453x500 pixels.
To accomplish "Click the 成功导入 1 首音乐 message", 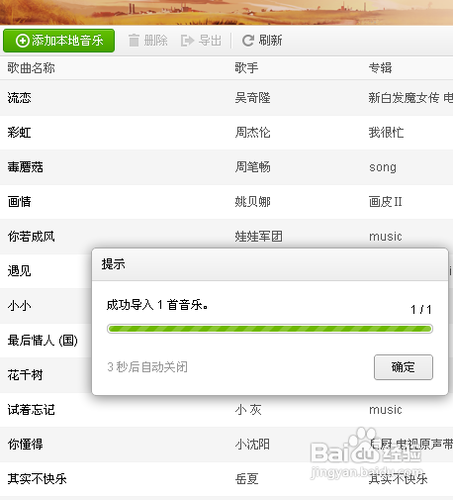I will coord(157,305).
